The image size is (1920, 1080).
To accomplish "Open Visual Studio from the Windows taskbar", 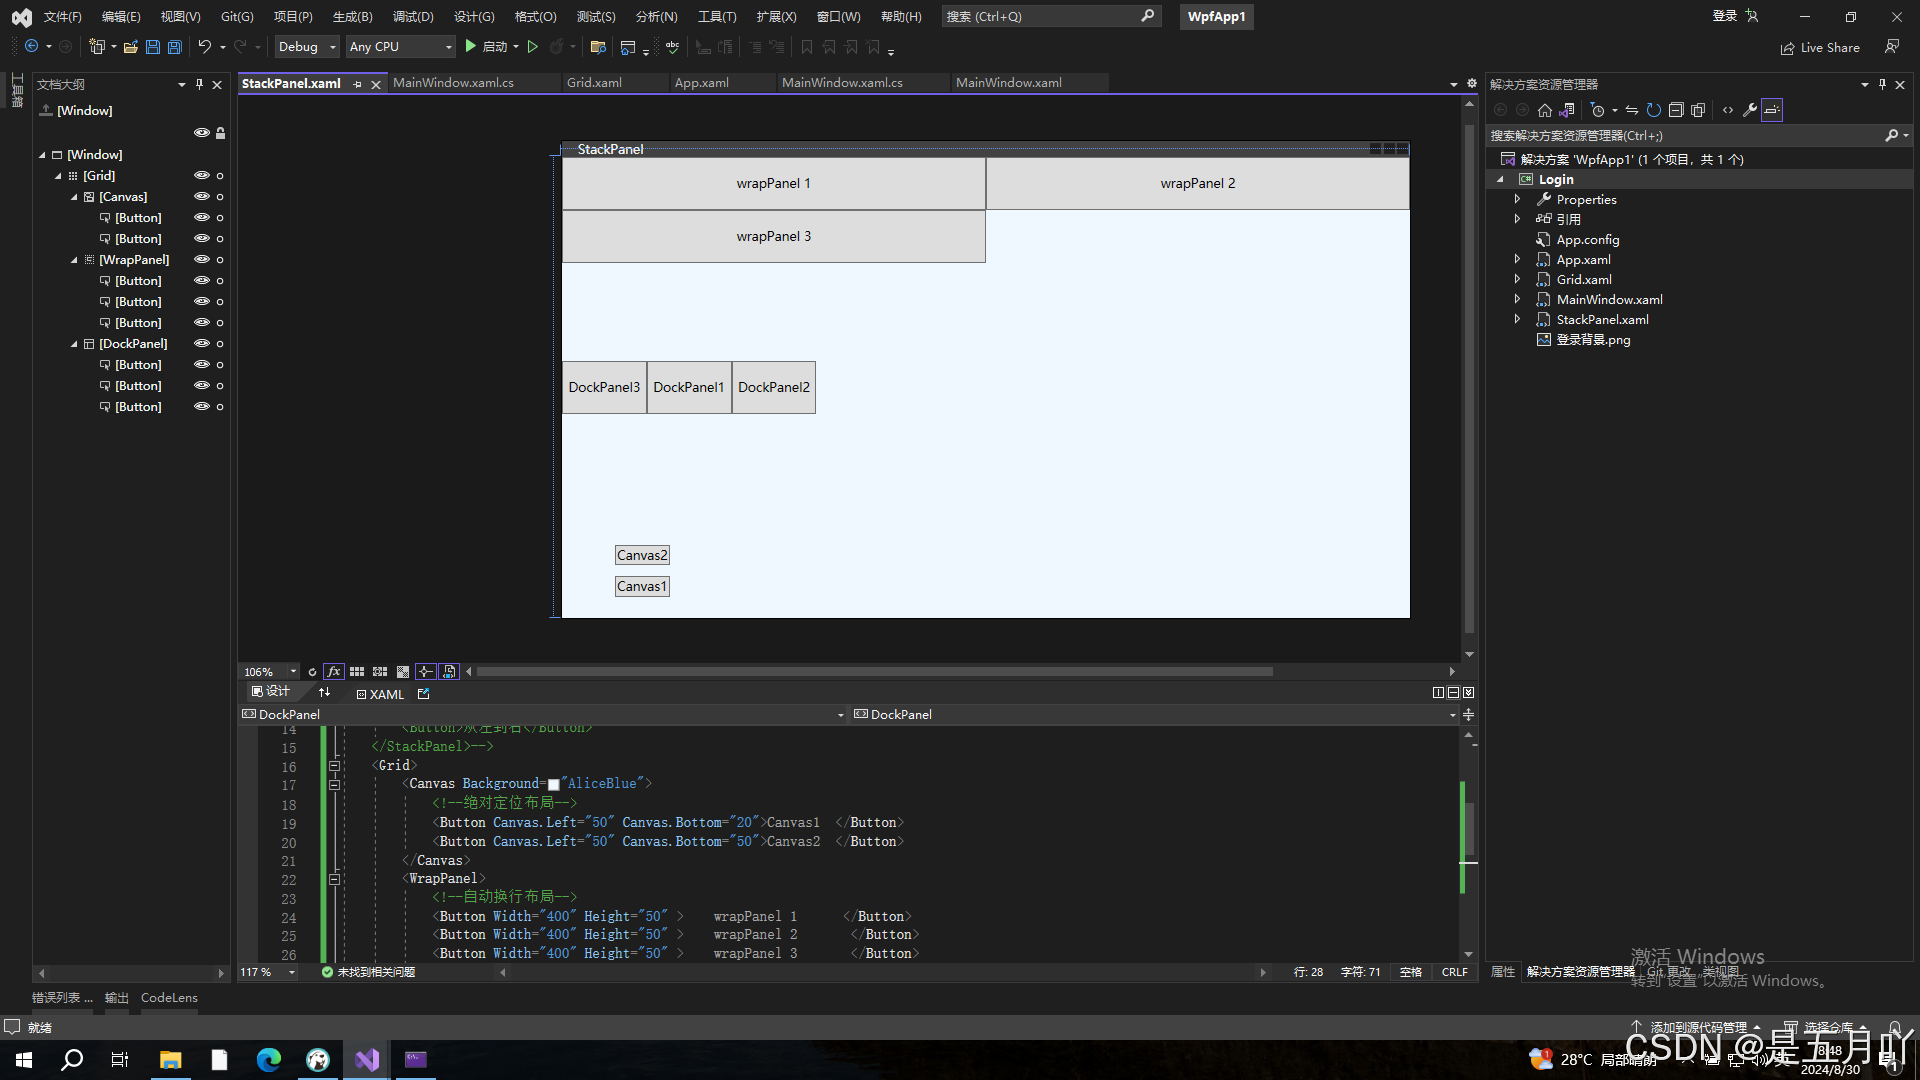I will (367, 1059).
